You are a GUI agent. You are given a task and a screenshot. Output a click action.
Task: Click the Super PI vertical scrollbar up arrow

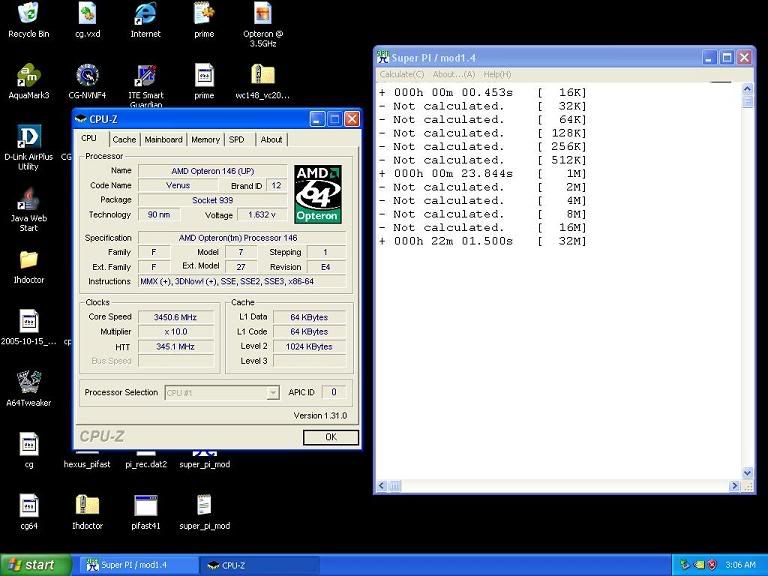pos(747,89)
